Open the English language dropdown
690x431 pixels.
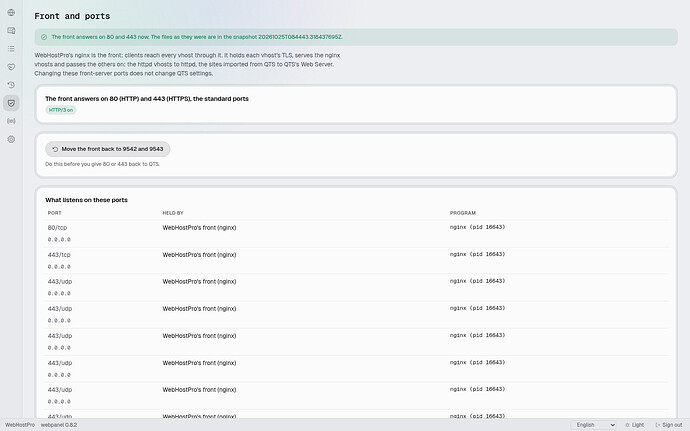point(595,425)
